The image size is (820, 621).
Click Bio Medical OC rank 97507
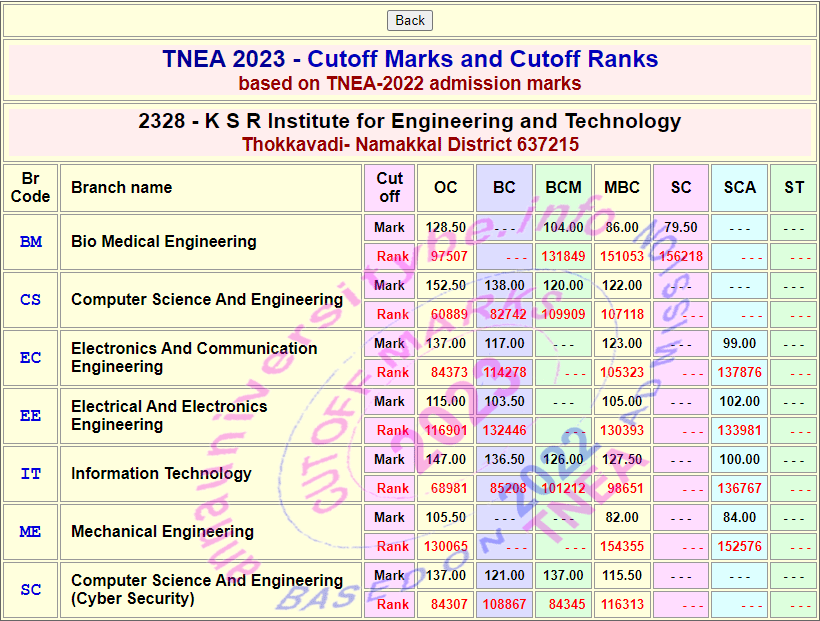click(x=449, y=256)
